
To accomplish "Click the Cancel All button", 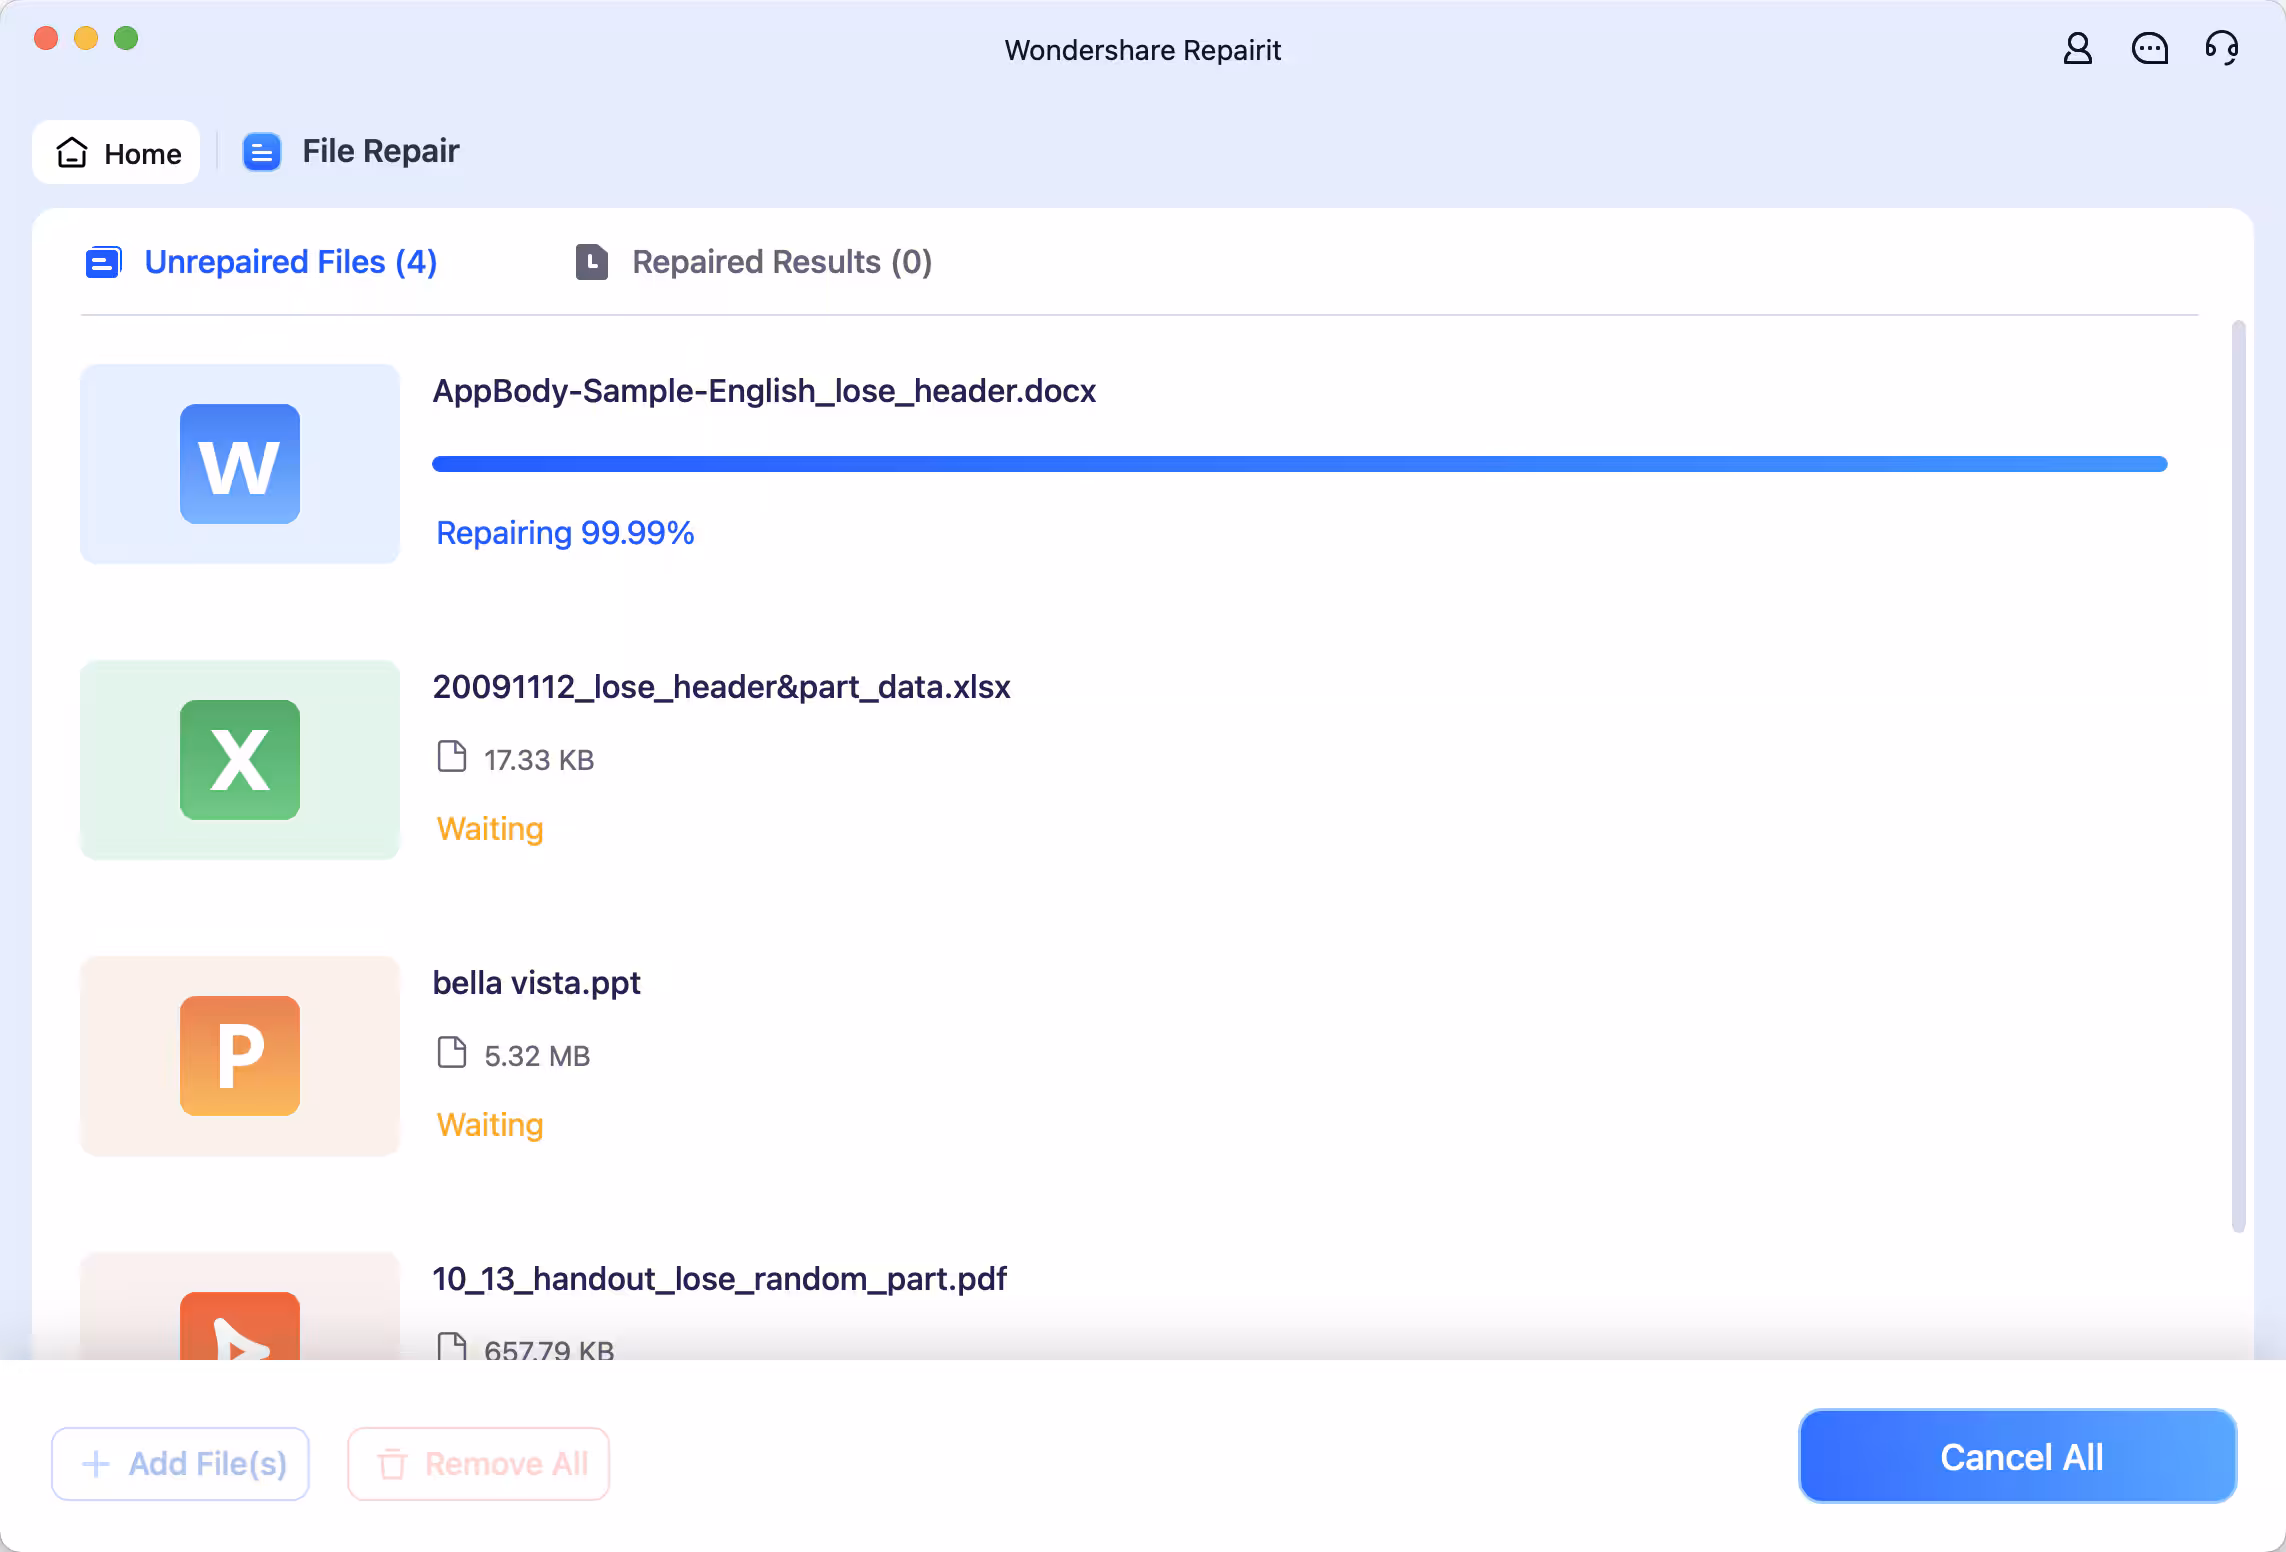I will tap(2018, 1457).
